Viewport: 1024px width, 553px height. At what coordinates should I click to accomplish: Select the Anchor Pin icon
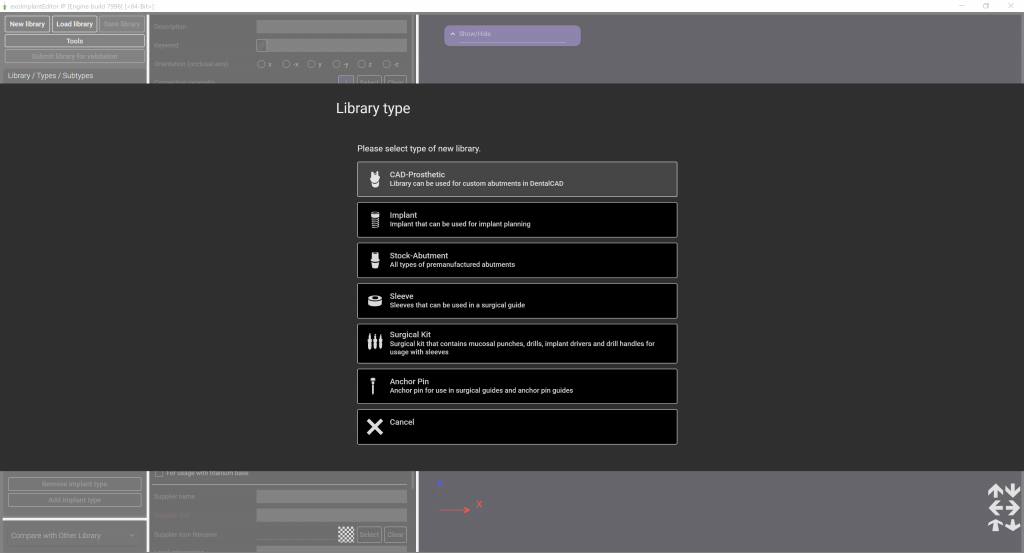point(375,386)
